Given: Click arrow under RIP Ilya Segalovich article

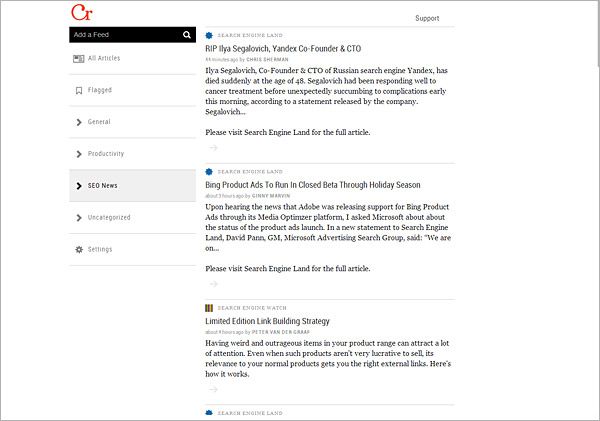Looking at the screenshot, I should pyautogui.click(x=212, y=148).
